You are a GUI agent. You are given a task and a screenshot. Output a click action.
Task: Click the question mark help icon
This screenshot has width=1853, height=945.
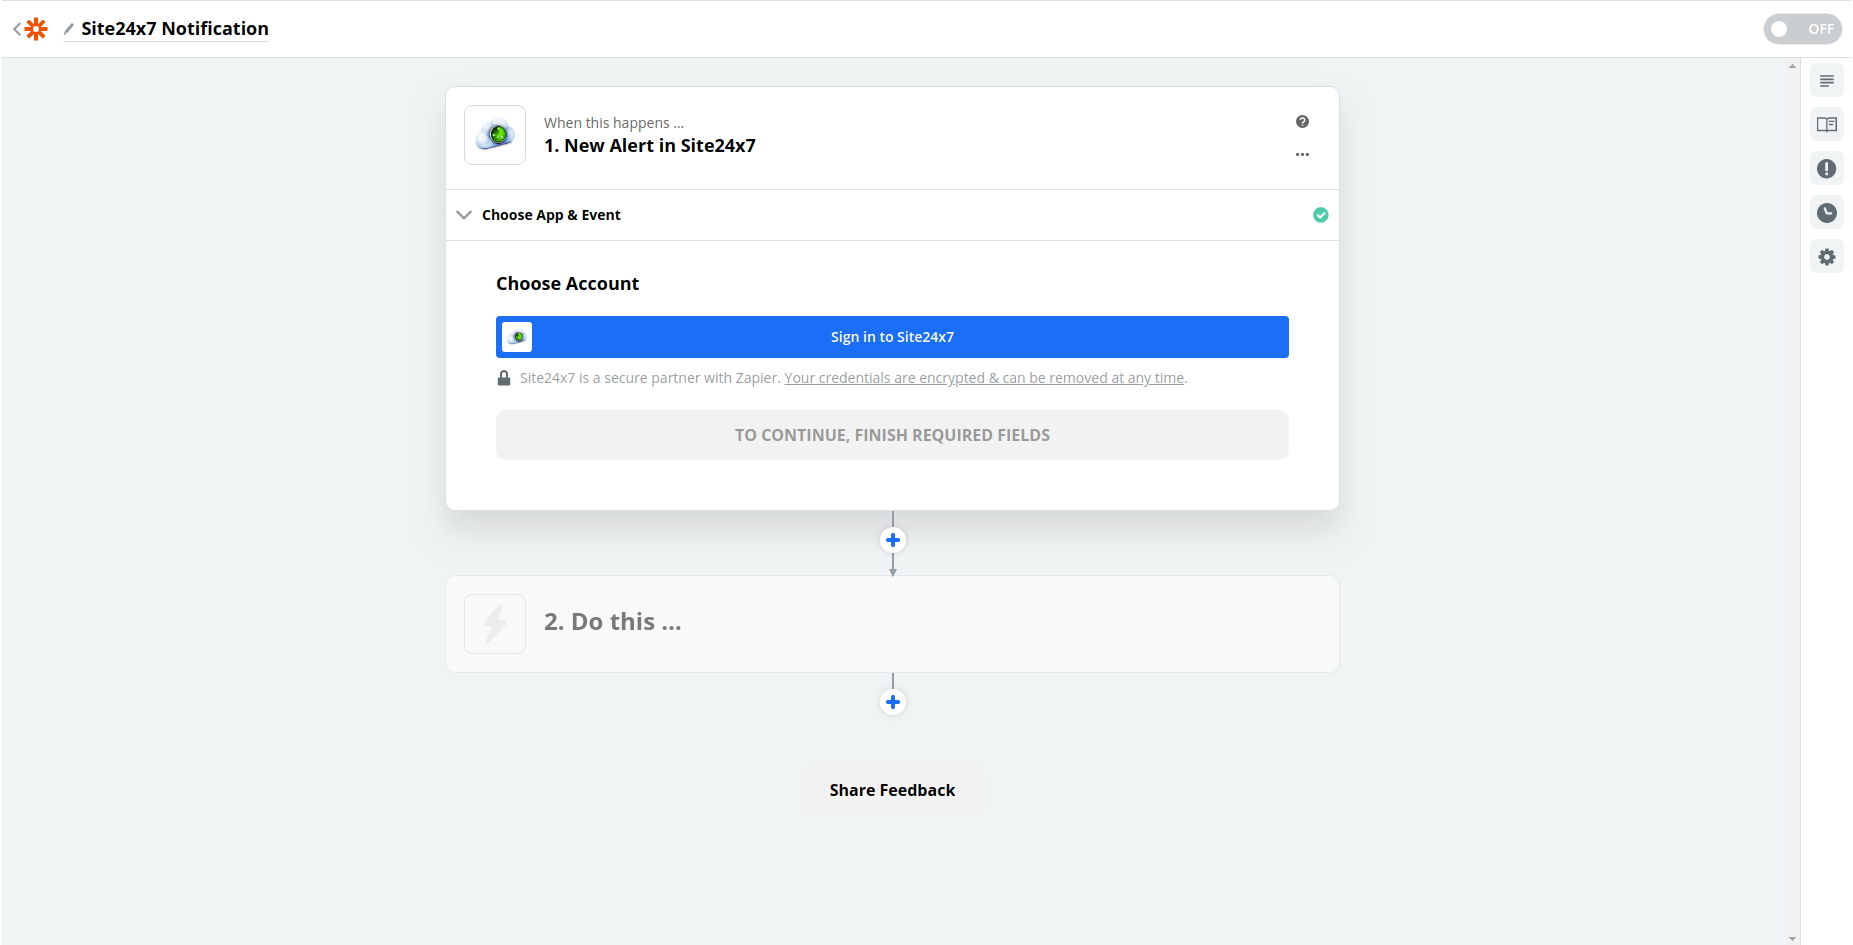click(x=1302, y=122)
